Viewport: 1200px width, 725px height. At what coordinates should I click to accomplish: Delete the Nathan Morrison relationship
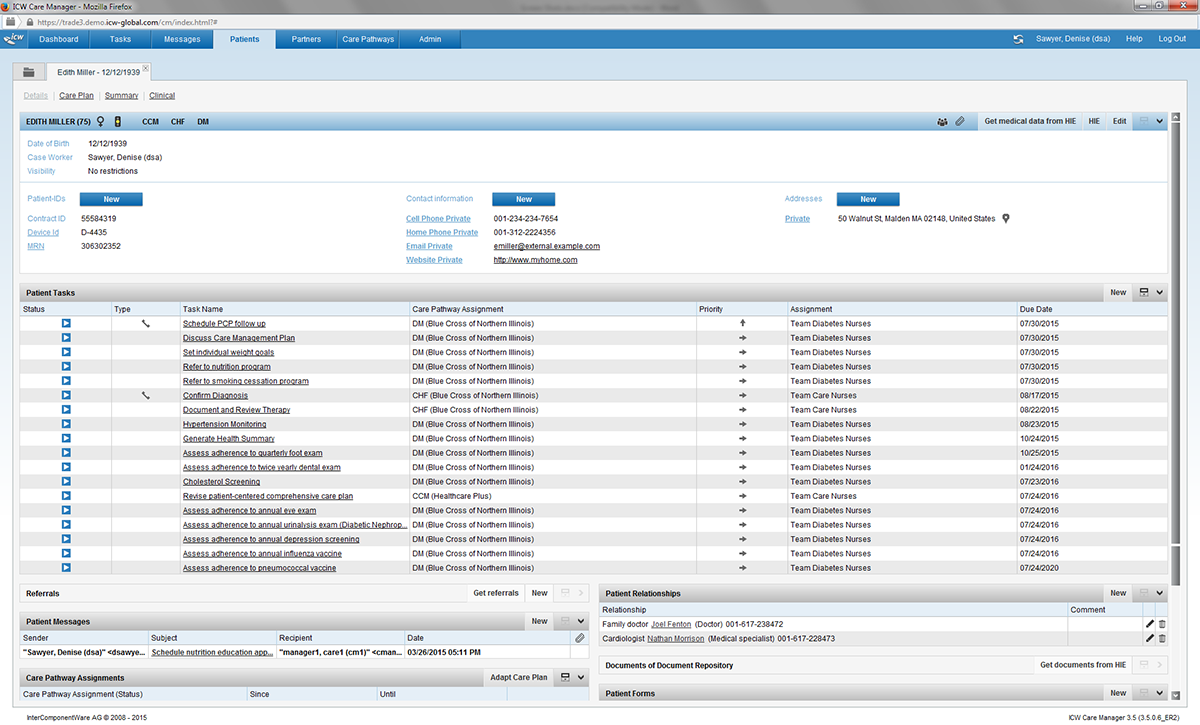(x=1162, y=638)
